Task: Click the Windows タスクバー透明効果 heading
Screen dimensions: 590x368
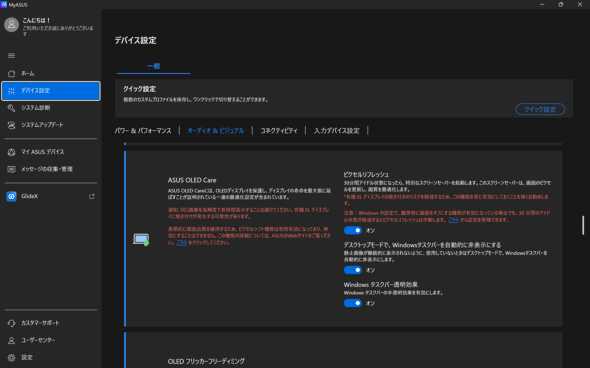Action: 380,285
